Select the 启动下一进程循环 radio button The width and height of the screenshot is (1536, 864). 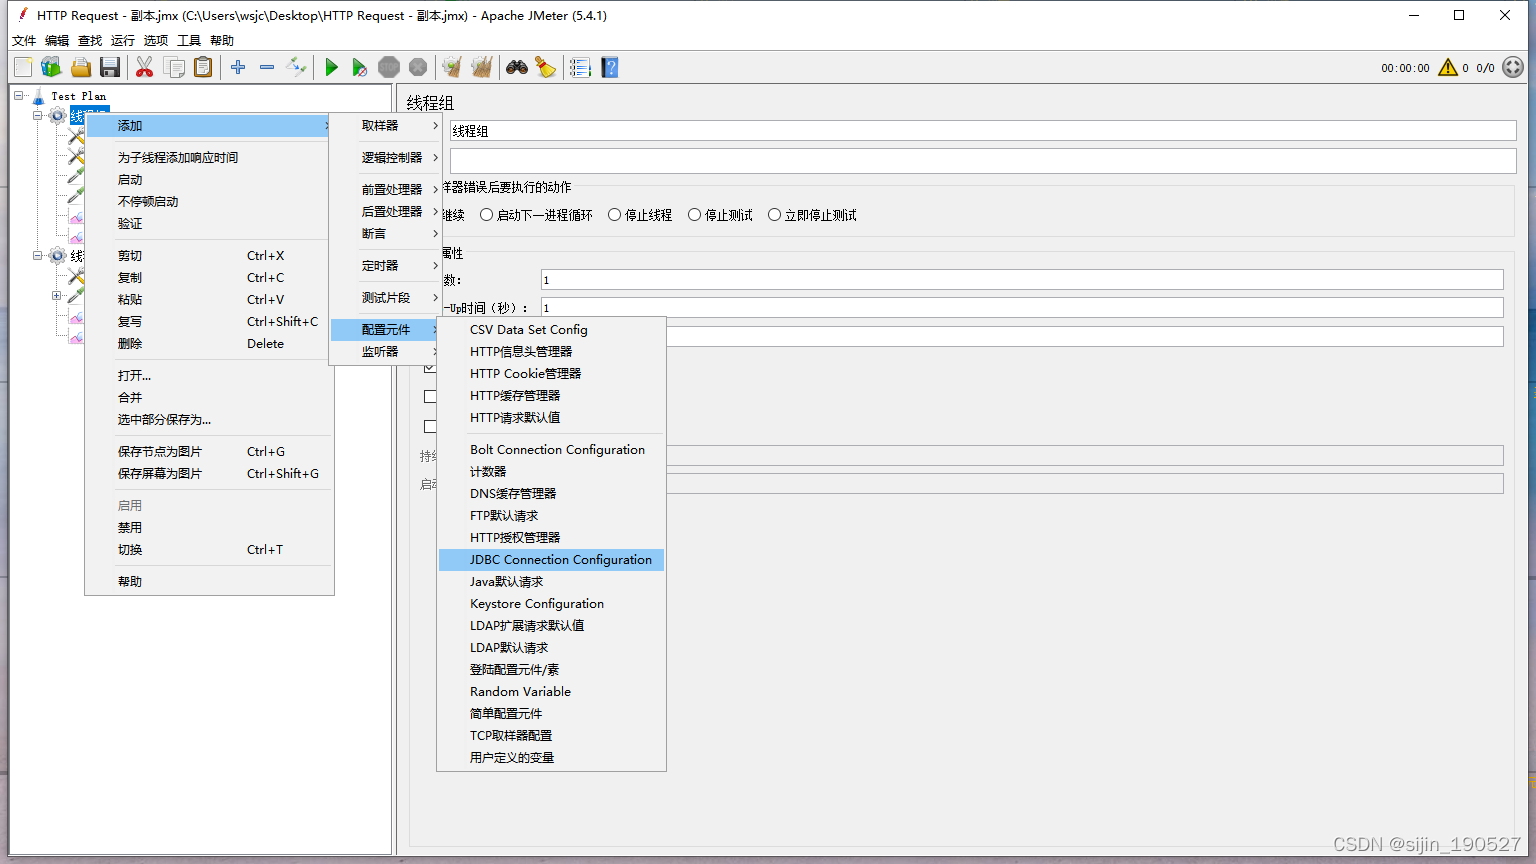[x=487, y=215]
